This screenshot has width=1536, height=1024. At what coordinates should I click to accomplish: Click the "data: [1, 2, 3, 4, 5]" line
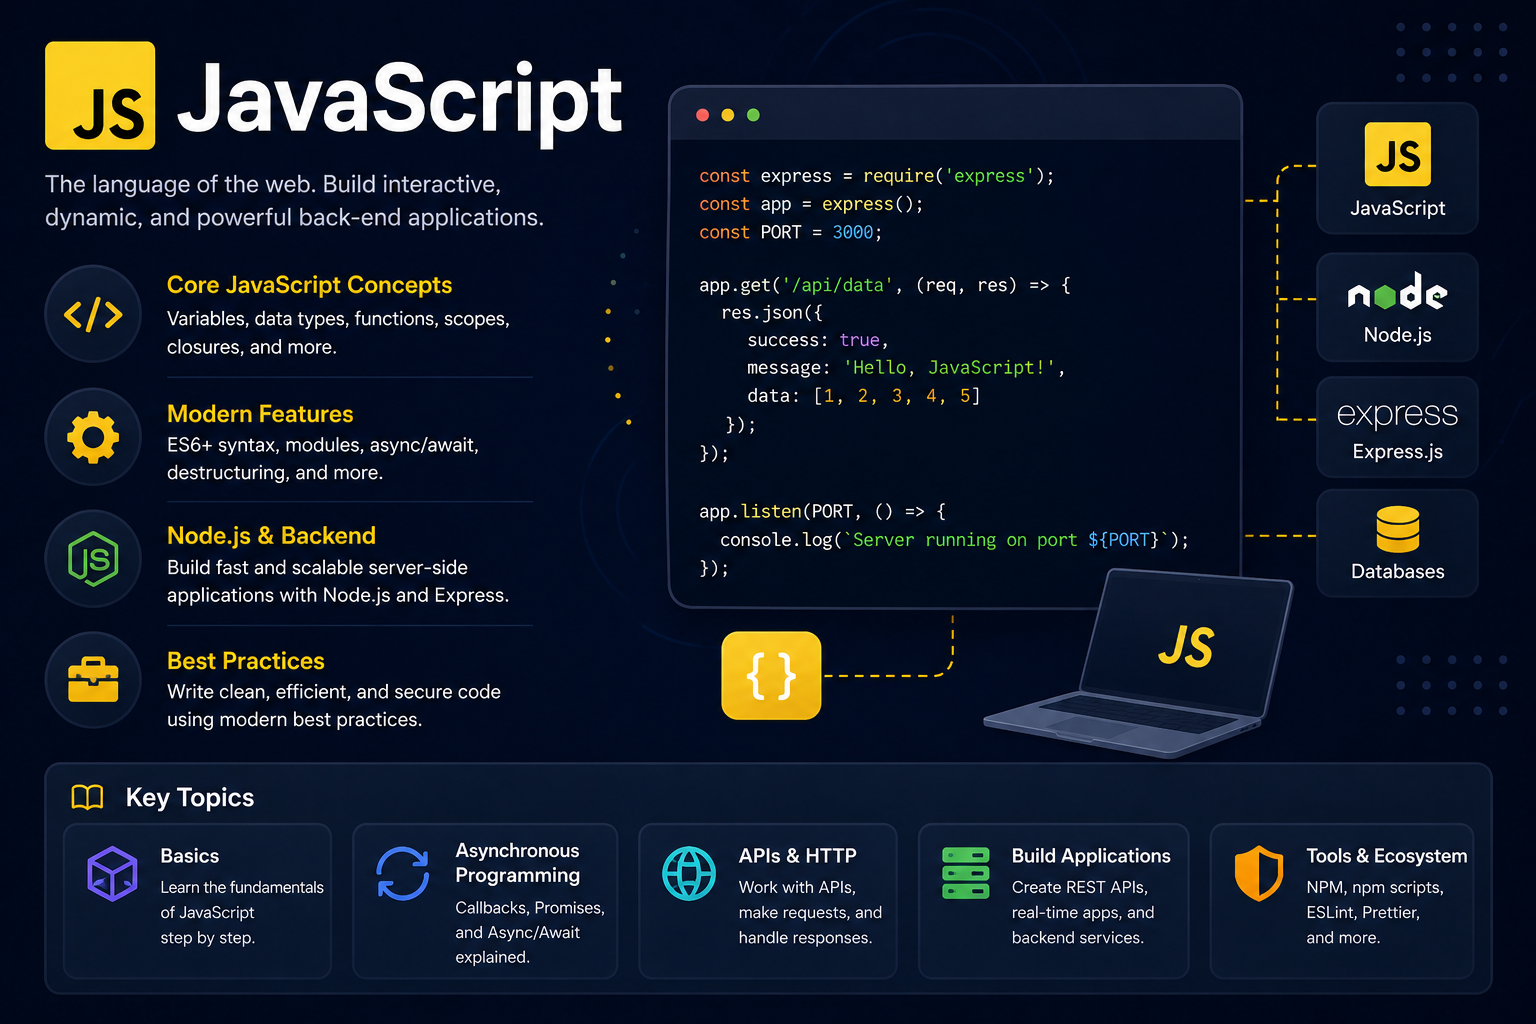(x=864, y=396)
